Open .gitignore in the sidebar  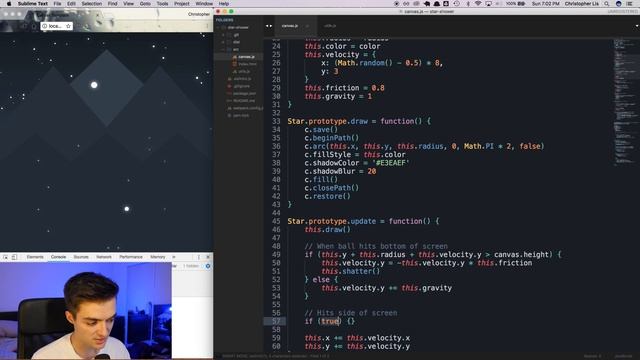point(241,86)
